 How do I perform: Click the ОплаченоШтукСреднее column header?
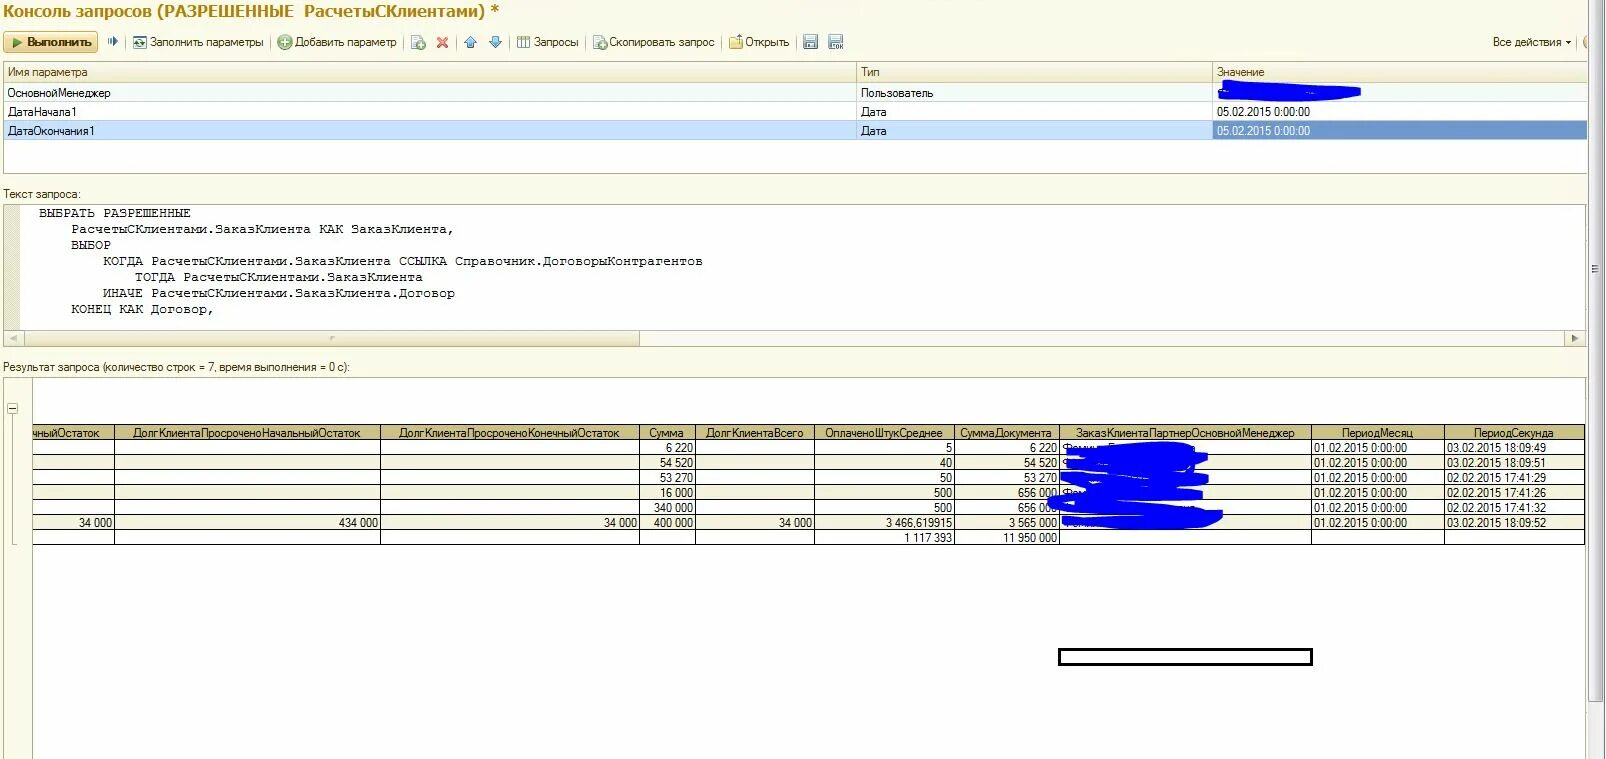pos(884,433)
